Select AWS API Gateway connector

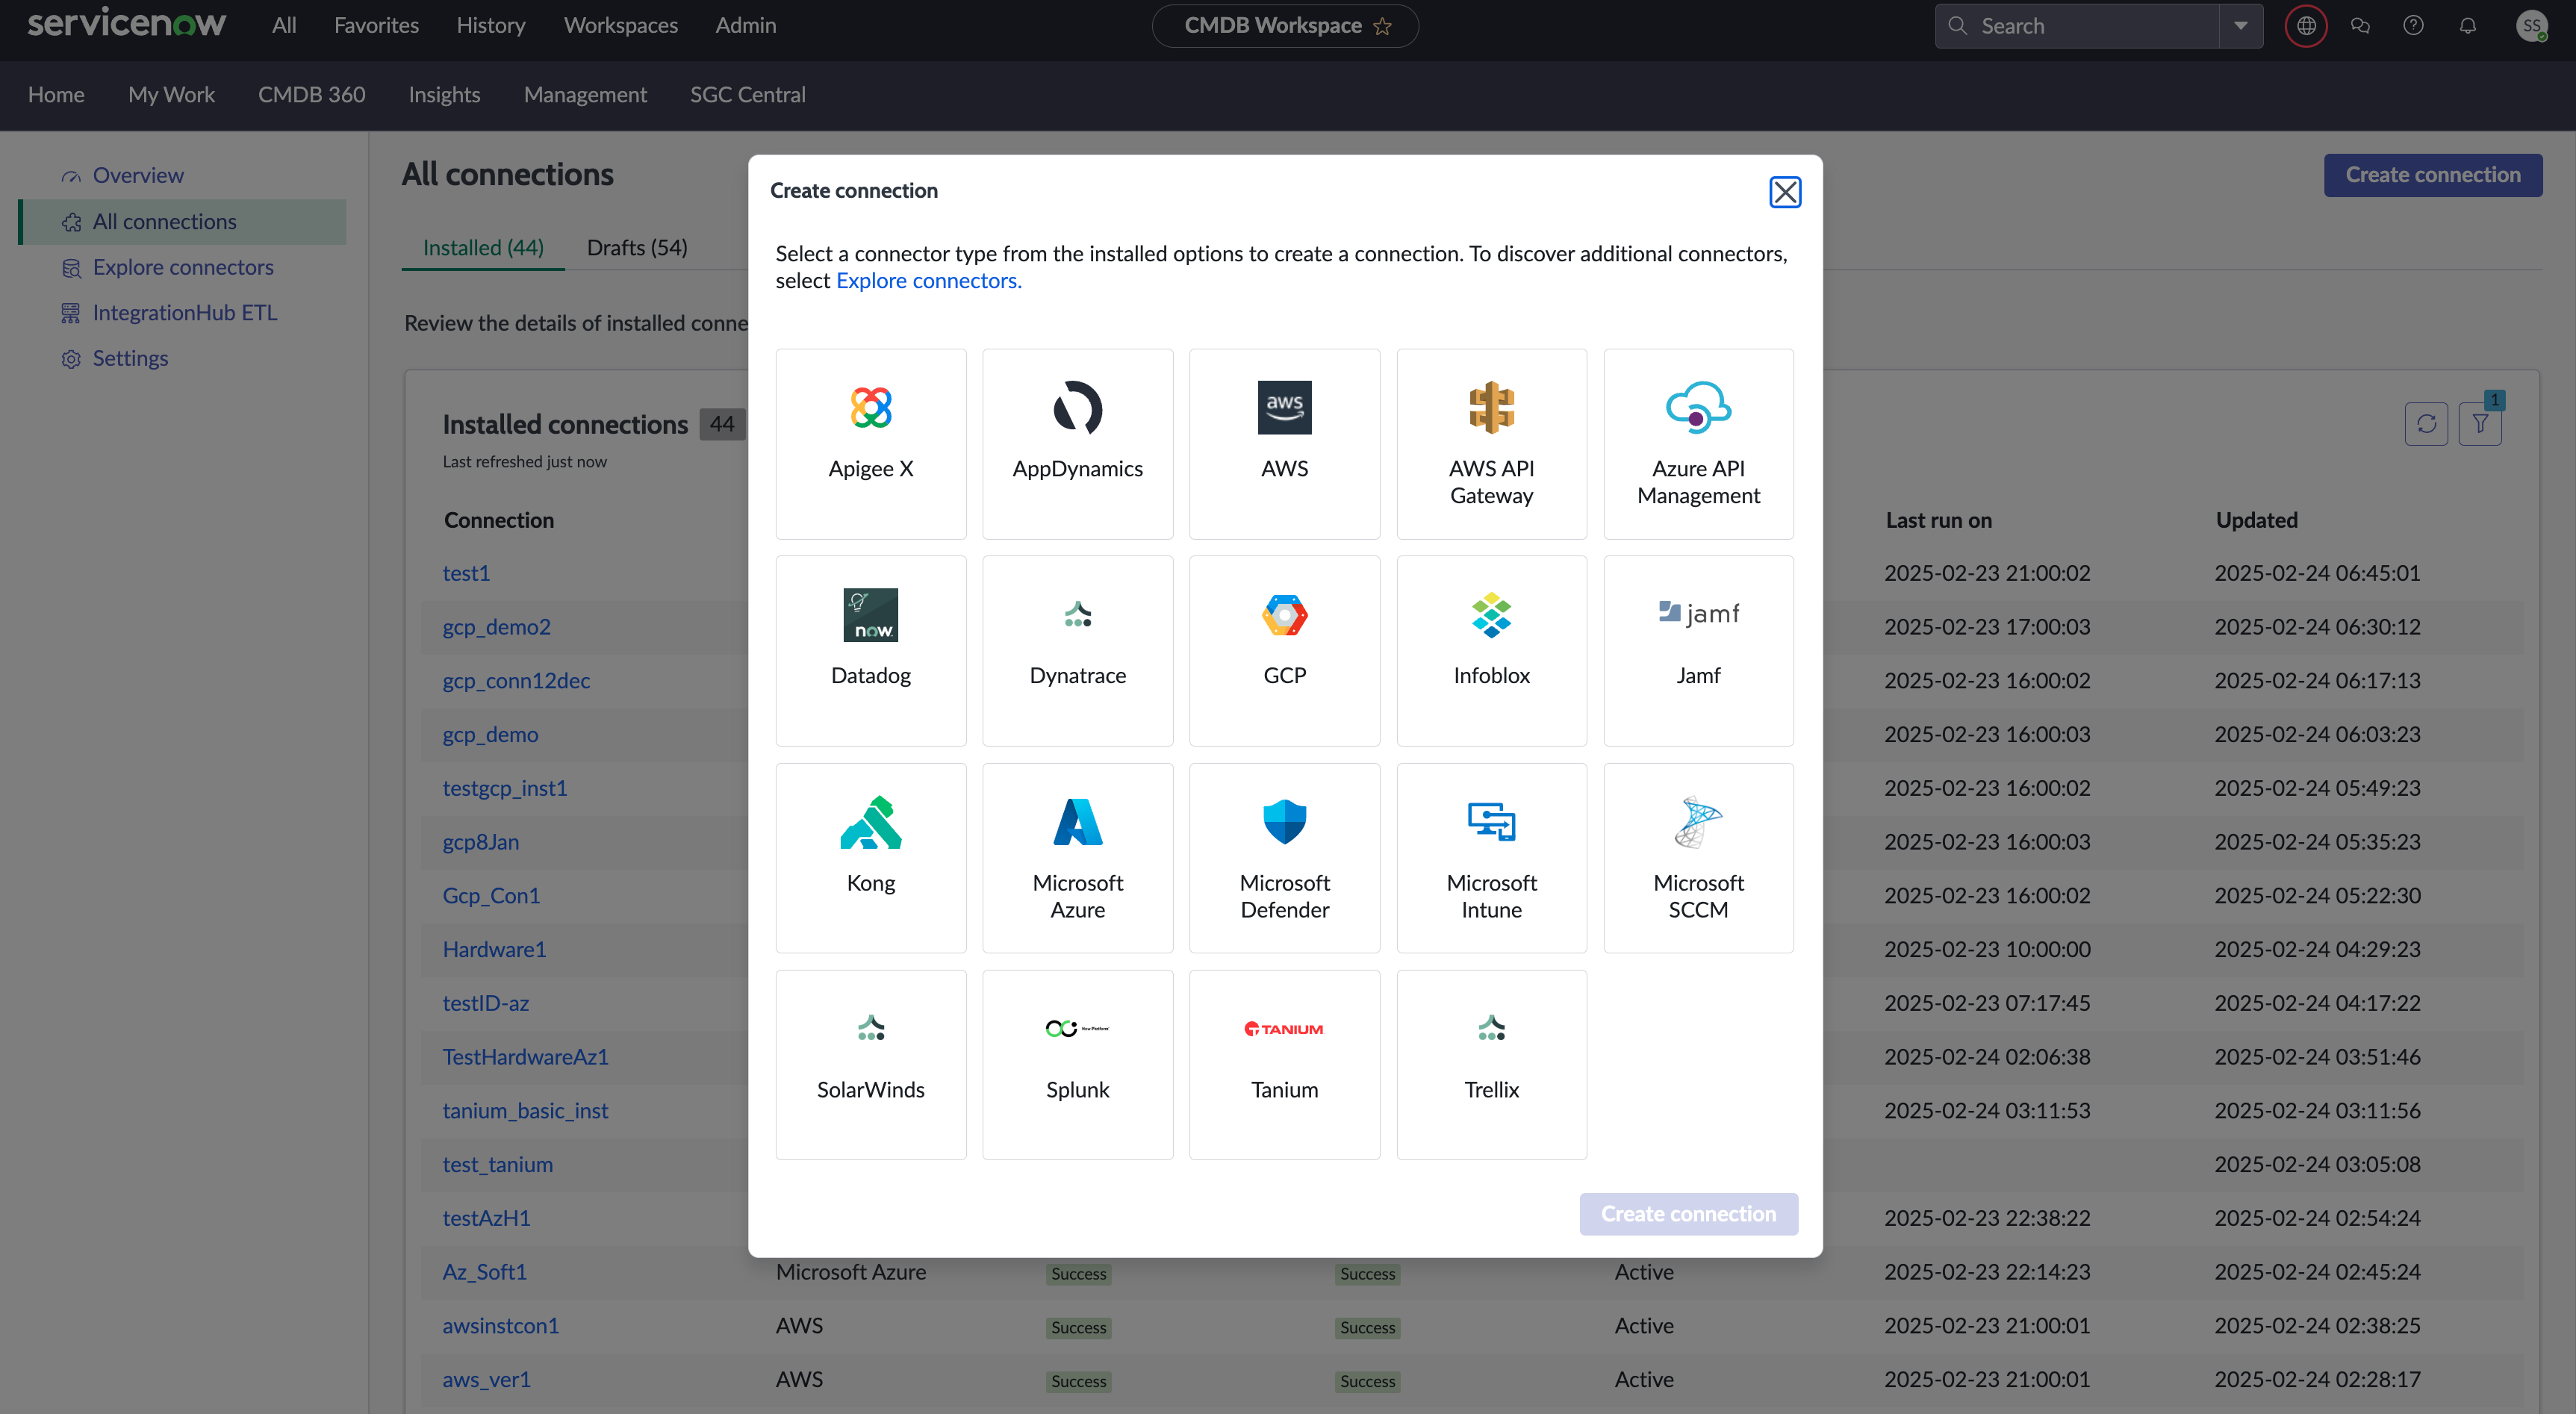[x=1491, y=443]
